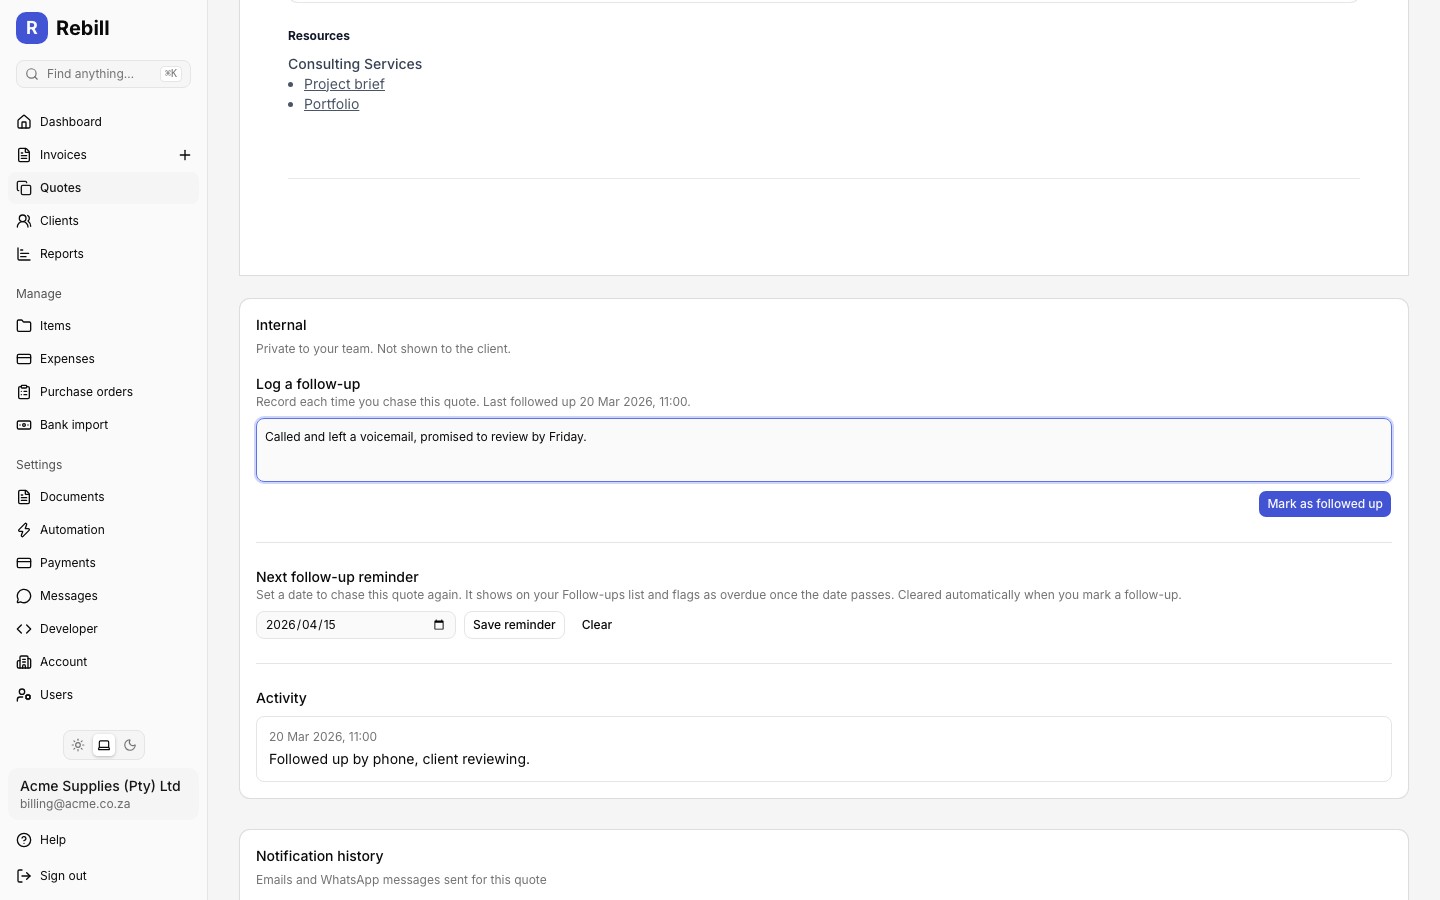Screen dimensions: 1440x900
Task: Click the 'Notification history' heading
Action: (320, 856)
